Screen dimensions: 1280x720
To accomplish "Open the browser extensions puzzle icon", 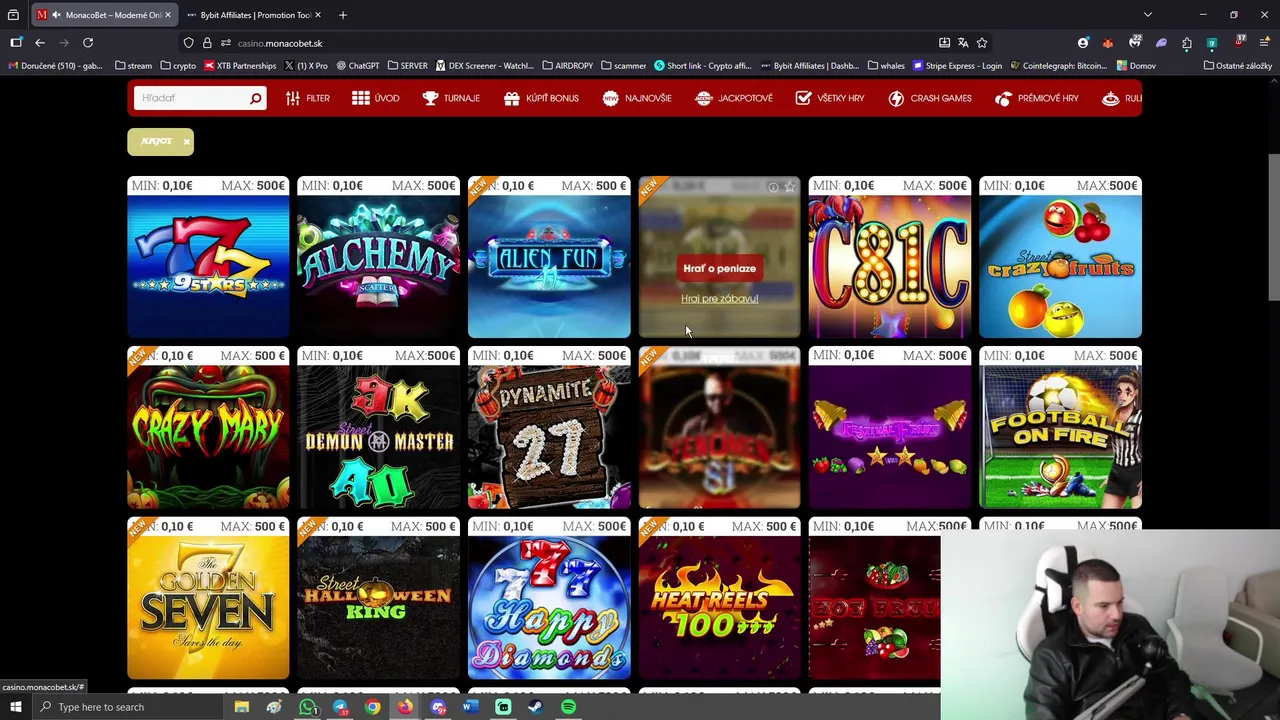I will coord(1186,43).
